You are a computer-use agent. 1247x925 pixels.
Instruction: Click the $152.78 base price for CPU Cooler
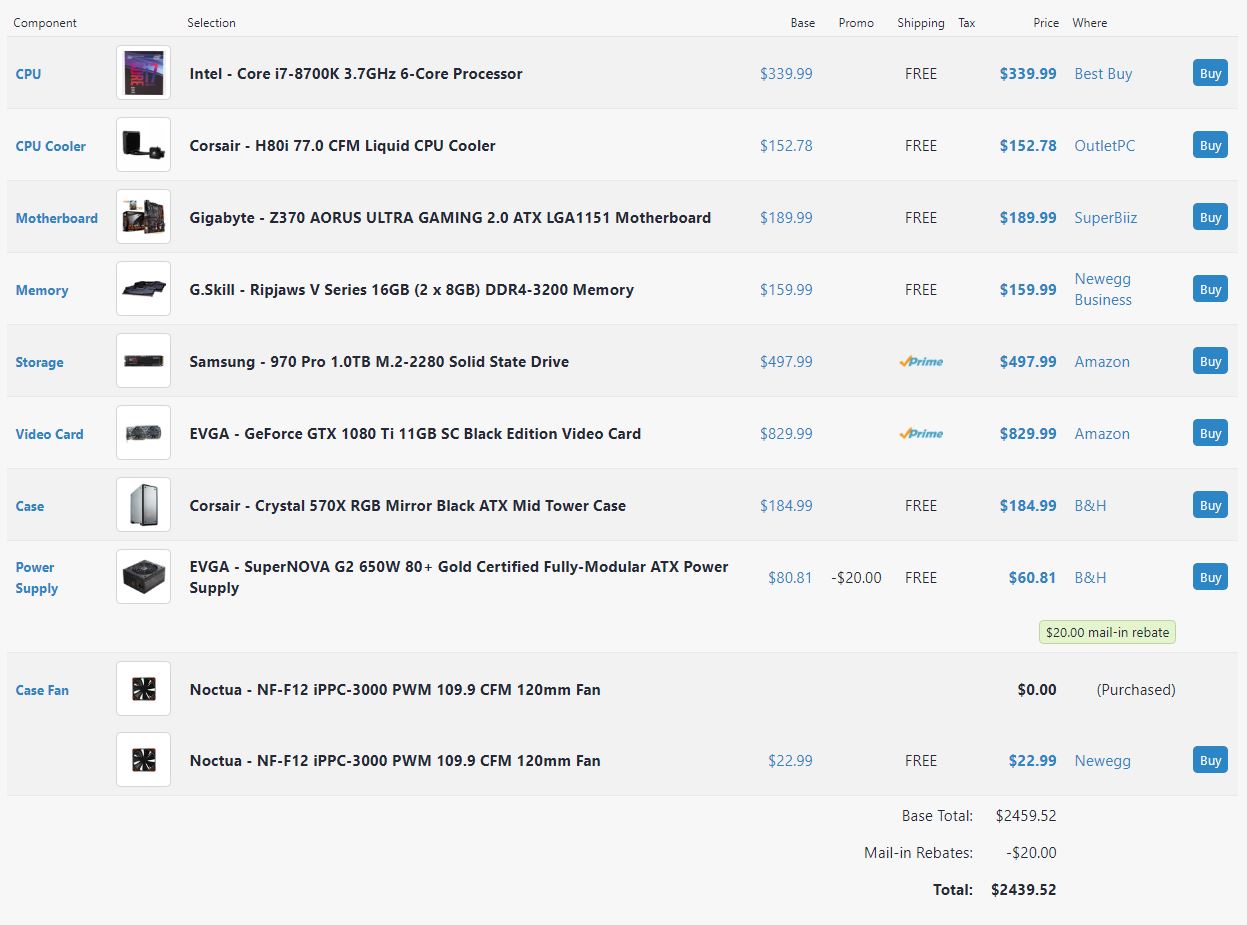(786, 145)
